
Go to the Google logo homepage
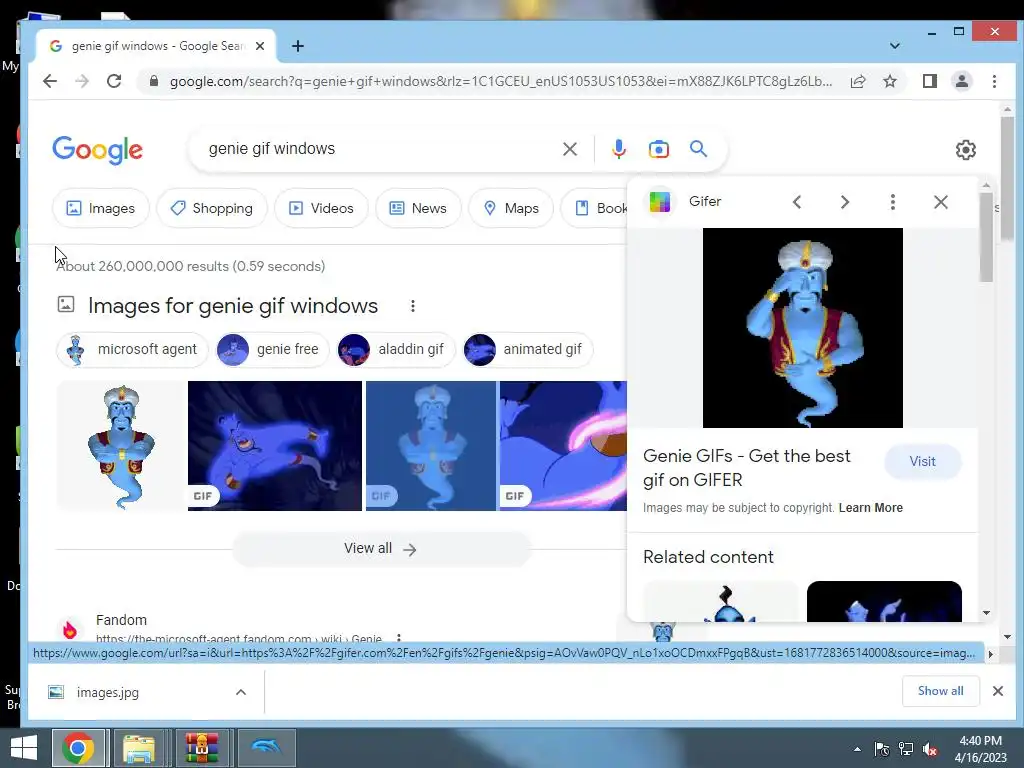pos(97,150)
